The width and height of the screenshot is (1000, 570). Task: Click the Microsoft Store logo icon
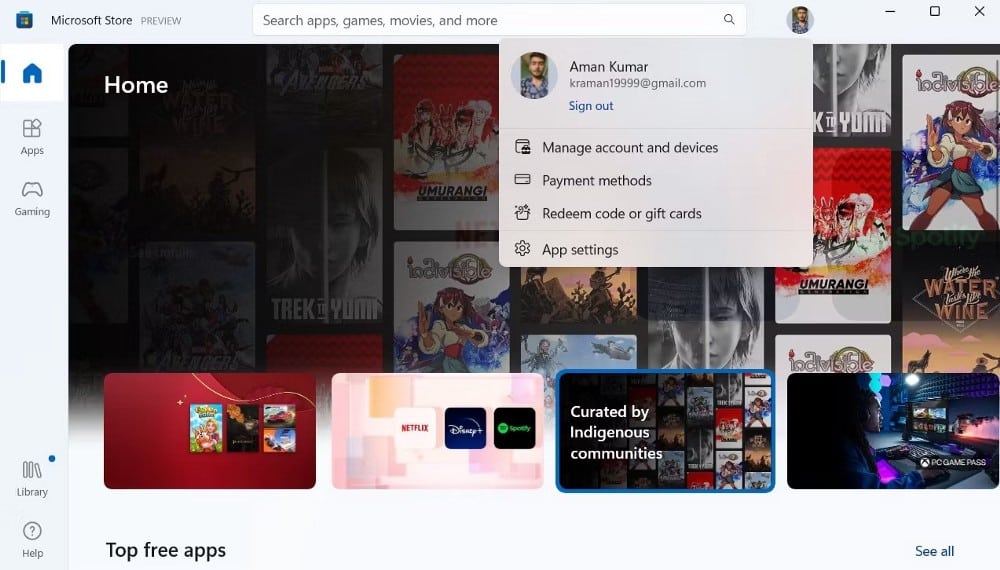tap(24, 20)
